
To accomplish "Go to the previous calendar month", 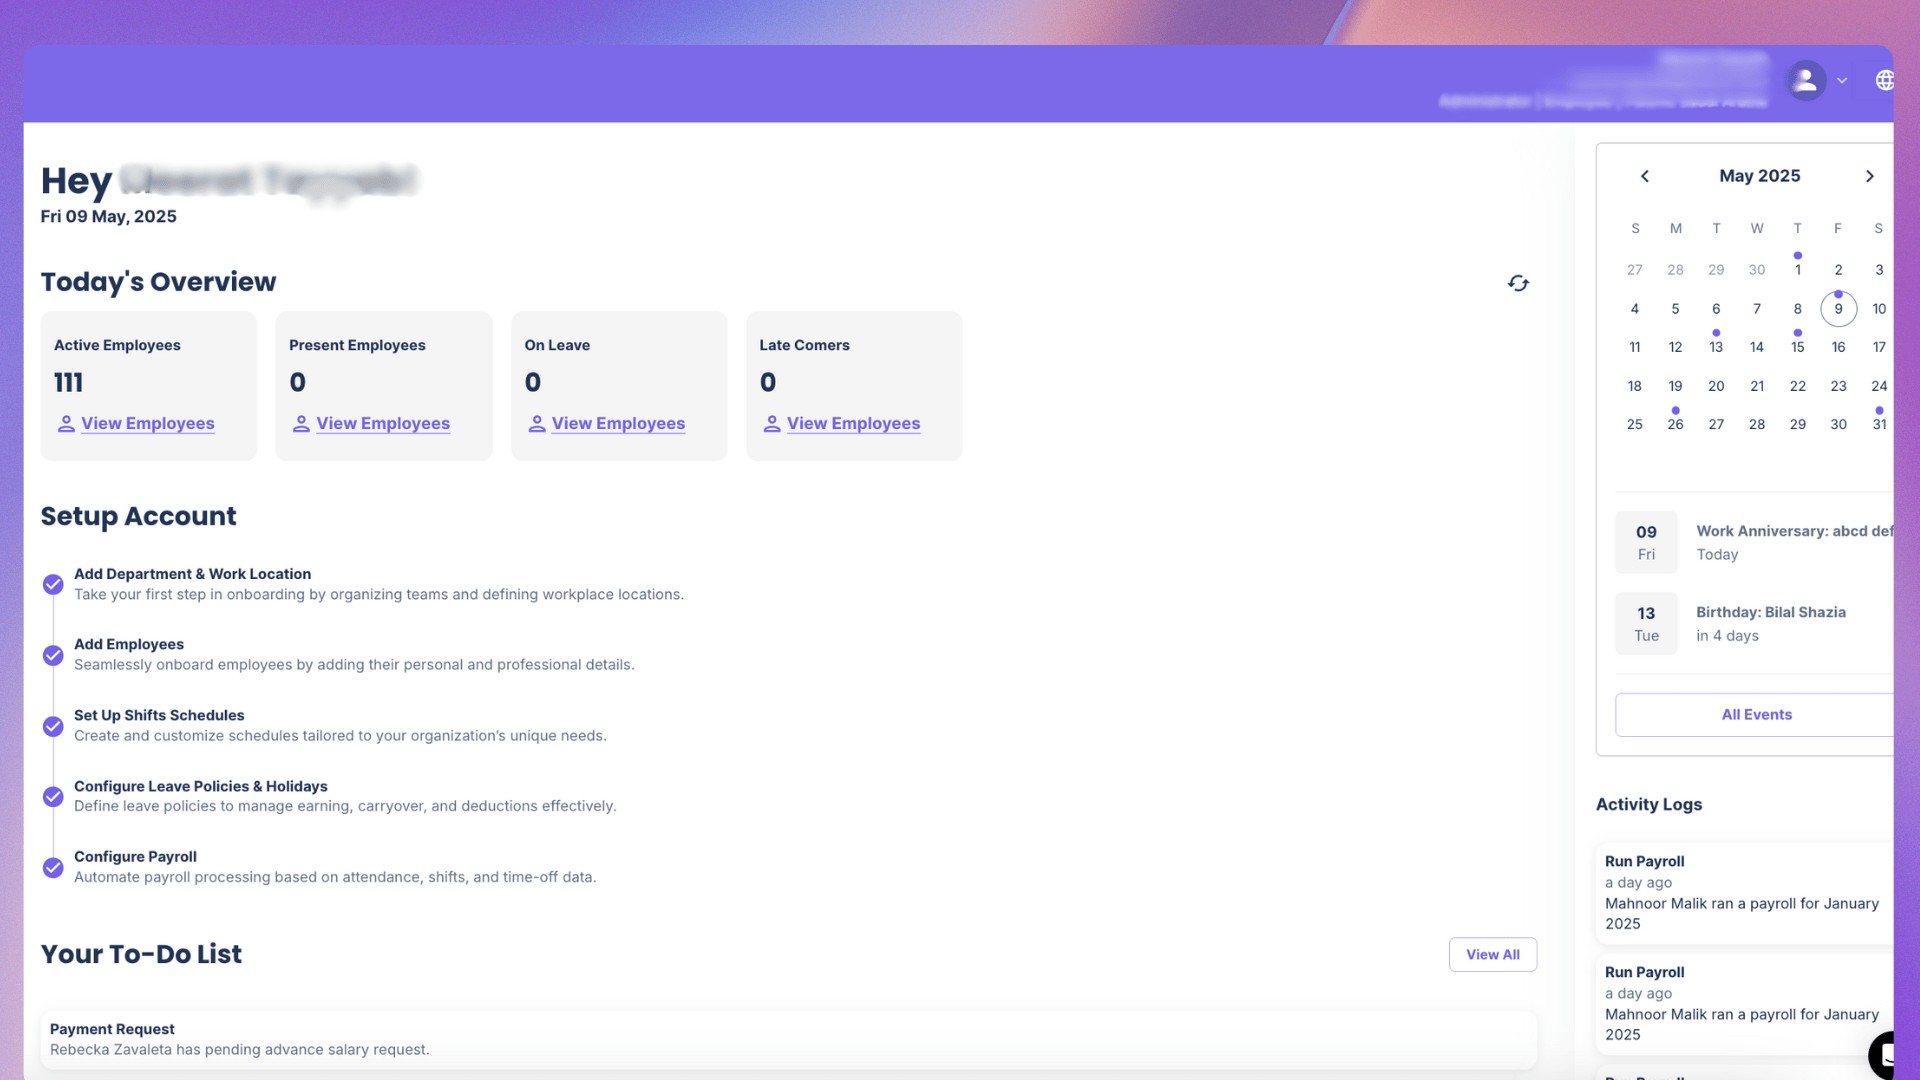I will click(x=1645, y=176).
